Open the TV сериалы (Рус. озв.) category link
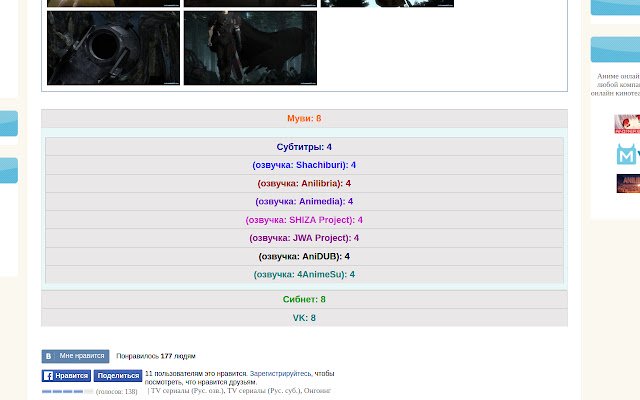640x400 pixels. [x=188, y=391]
